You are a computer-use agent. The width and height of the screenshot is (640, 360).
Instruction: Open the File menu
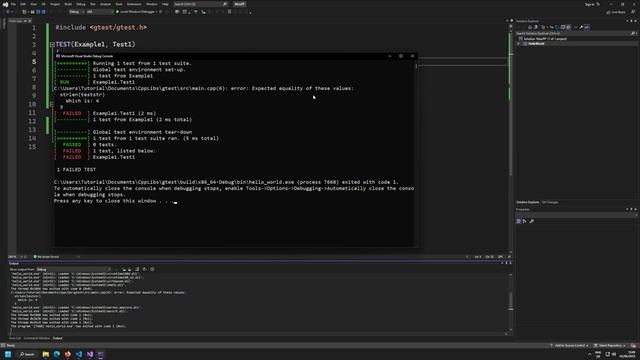point(13,4)
